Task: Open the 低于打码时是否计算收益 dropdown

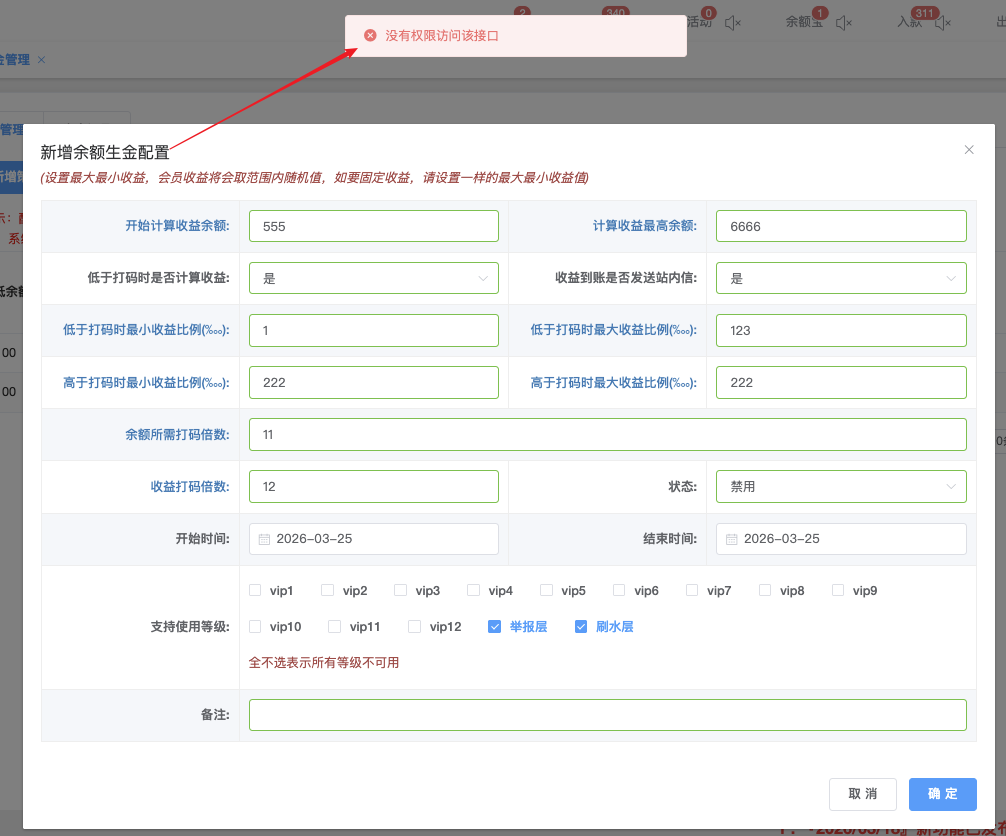Action: pyautogui.click(x=373, y=278)
